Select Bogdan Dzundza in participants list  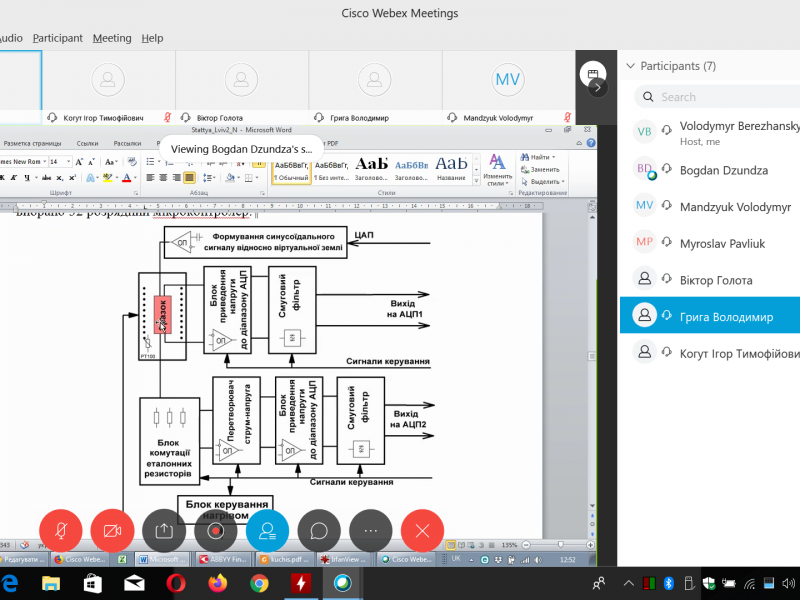point(723,171)
